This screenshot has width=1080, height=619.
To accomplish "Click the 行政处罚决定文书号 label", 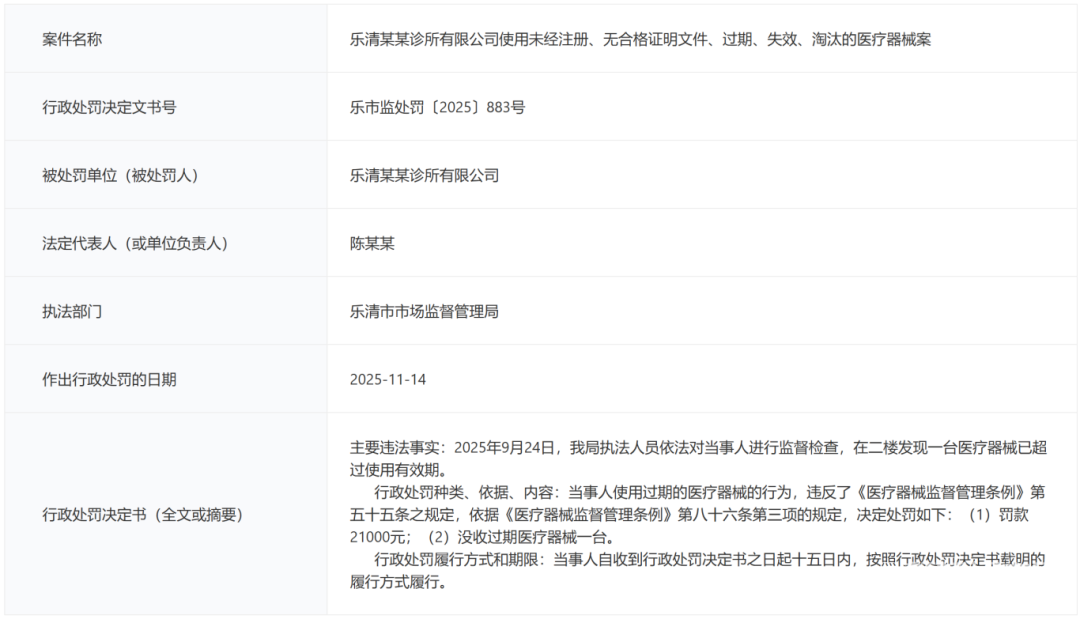I will pos(109,107).
